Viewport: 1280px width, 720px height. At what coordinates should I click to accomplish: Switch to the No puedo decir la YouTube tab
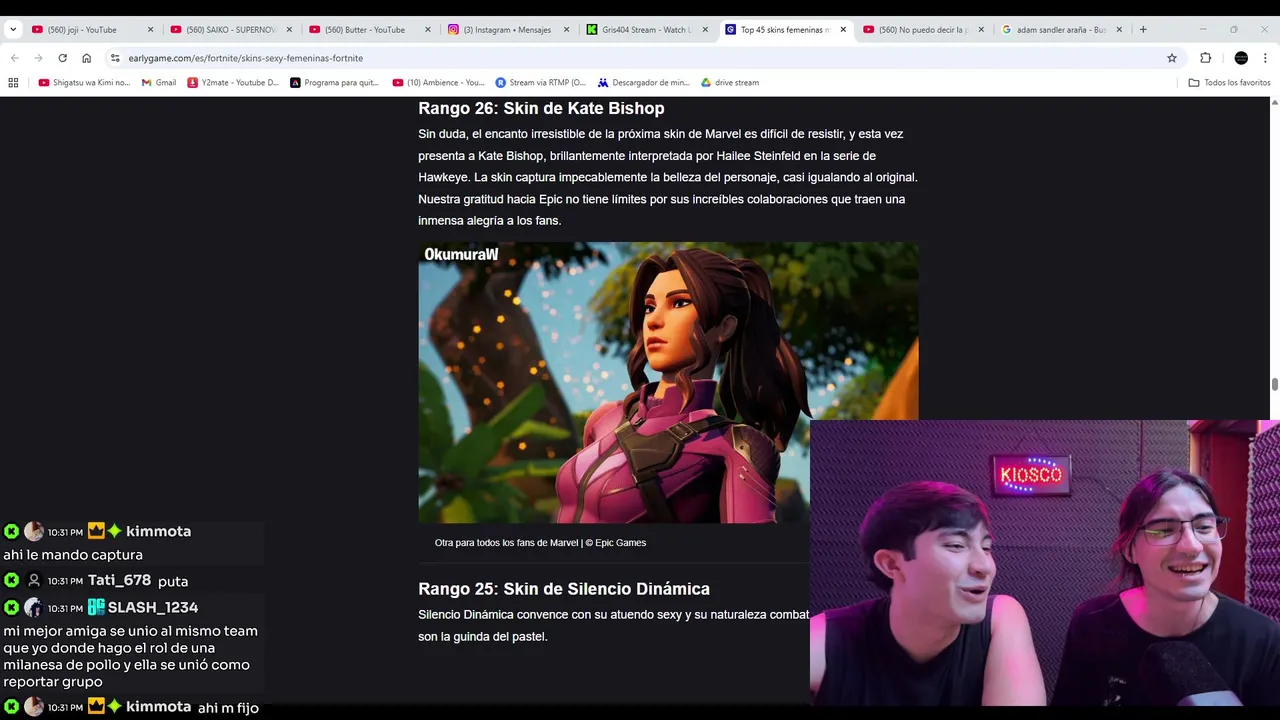922,30
